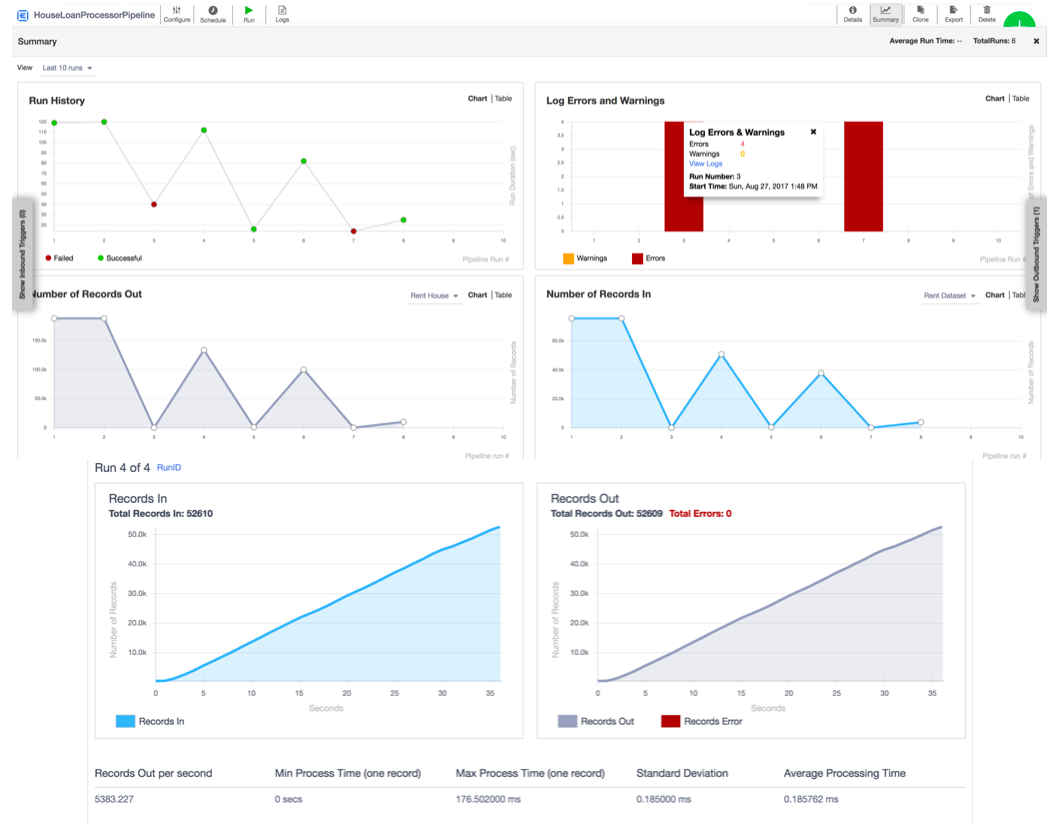Expand Show Inbound Triggers side tab
Screen dimensions: 1056x824
tap(23, 254)
